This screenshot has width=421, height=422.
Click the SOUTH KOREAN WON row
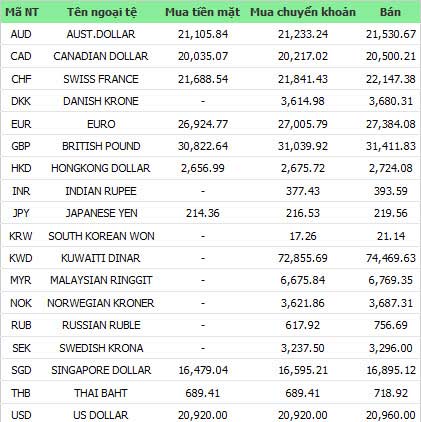[x=211, y=236]
